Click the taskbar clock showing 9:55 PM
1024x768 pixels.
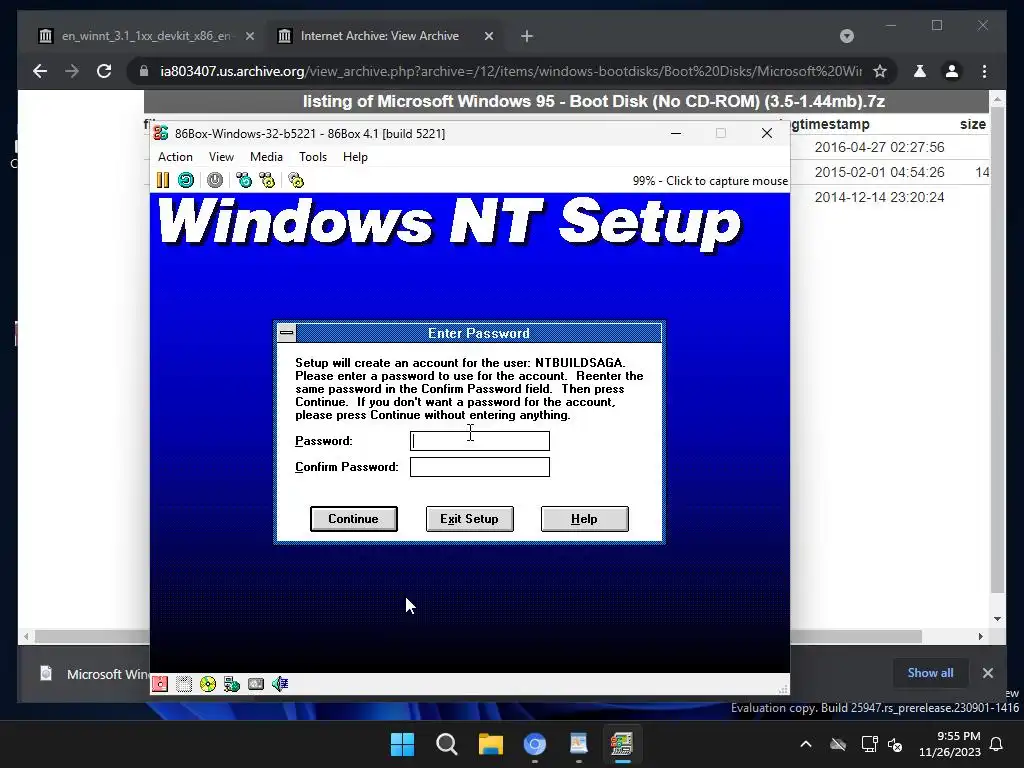click(x=950, y=744)
